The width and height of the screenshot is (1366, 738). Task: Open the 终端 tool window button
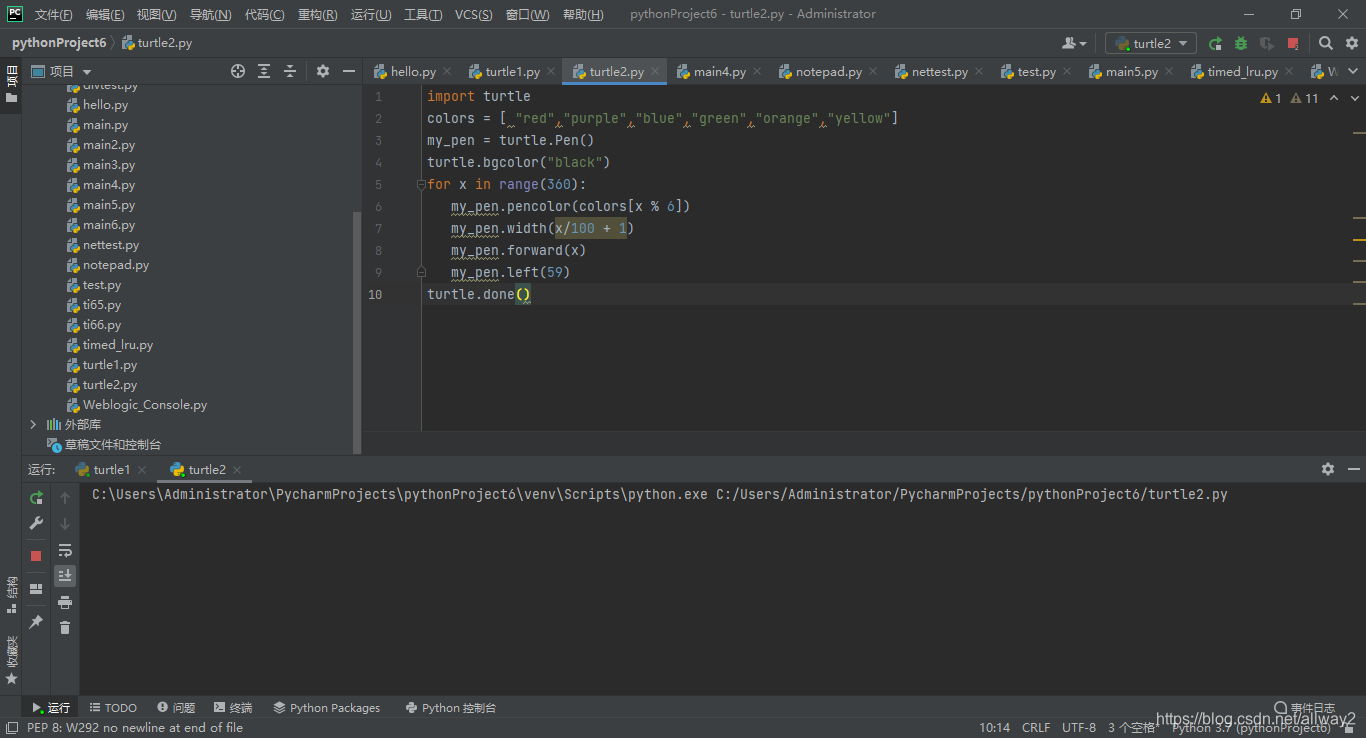pos(232,707)
